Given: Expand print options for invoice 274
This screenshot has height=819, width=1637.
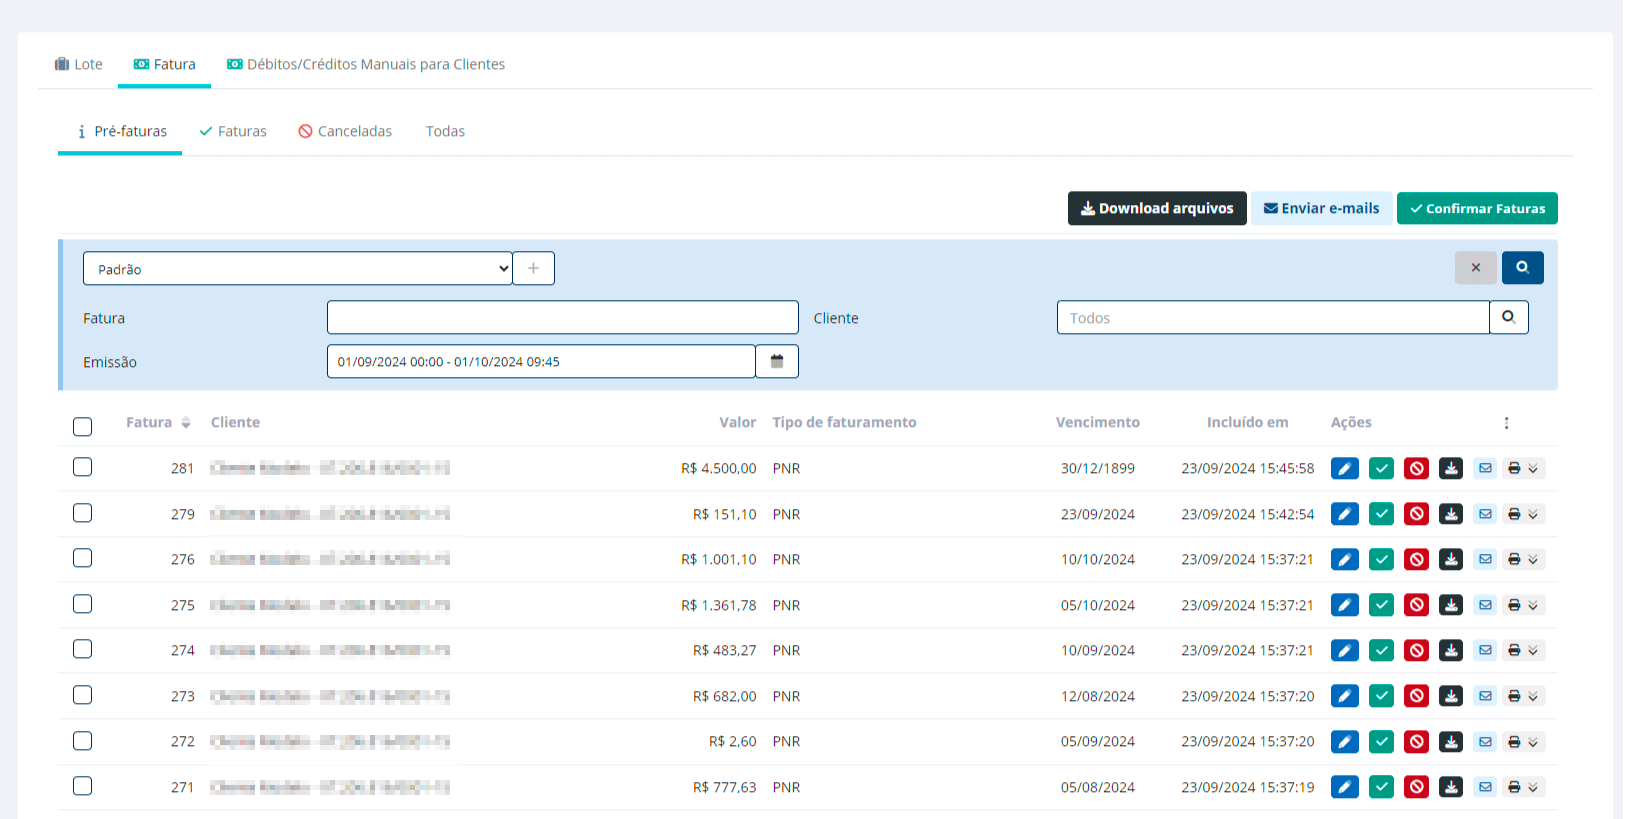Looking at the screenshot, I should click(1524, 650).
